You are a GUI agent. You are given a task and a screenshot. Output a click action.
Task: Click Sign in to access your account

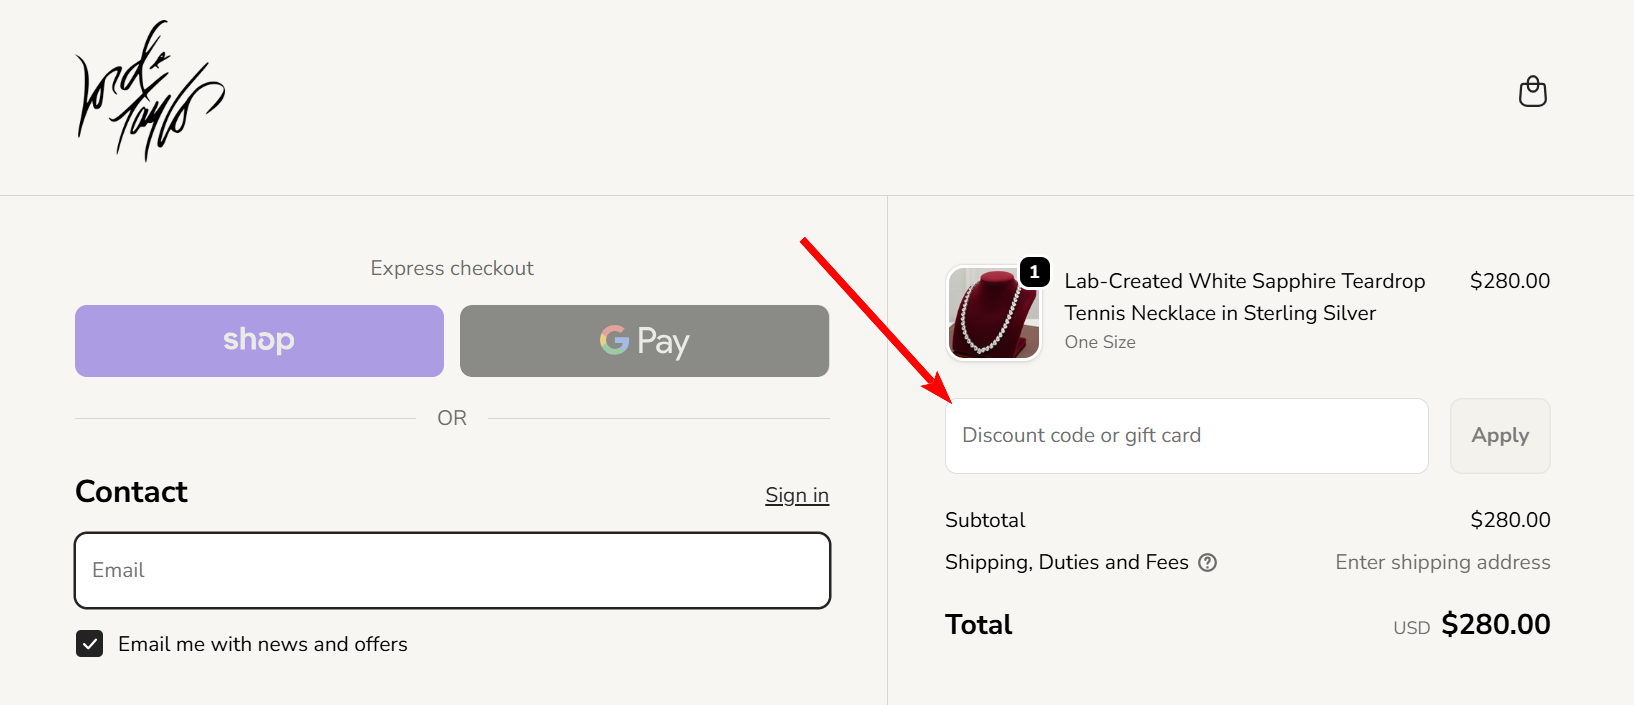(x=796, y=494)
